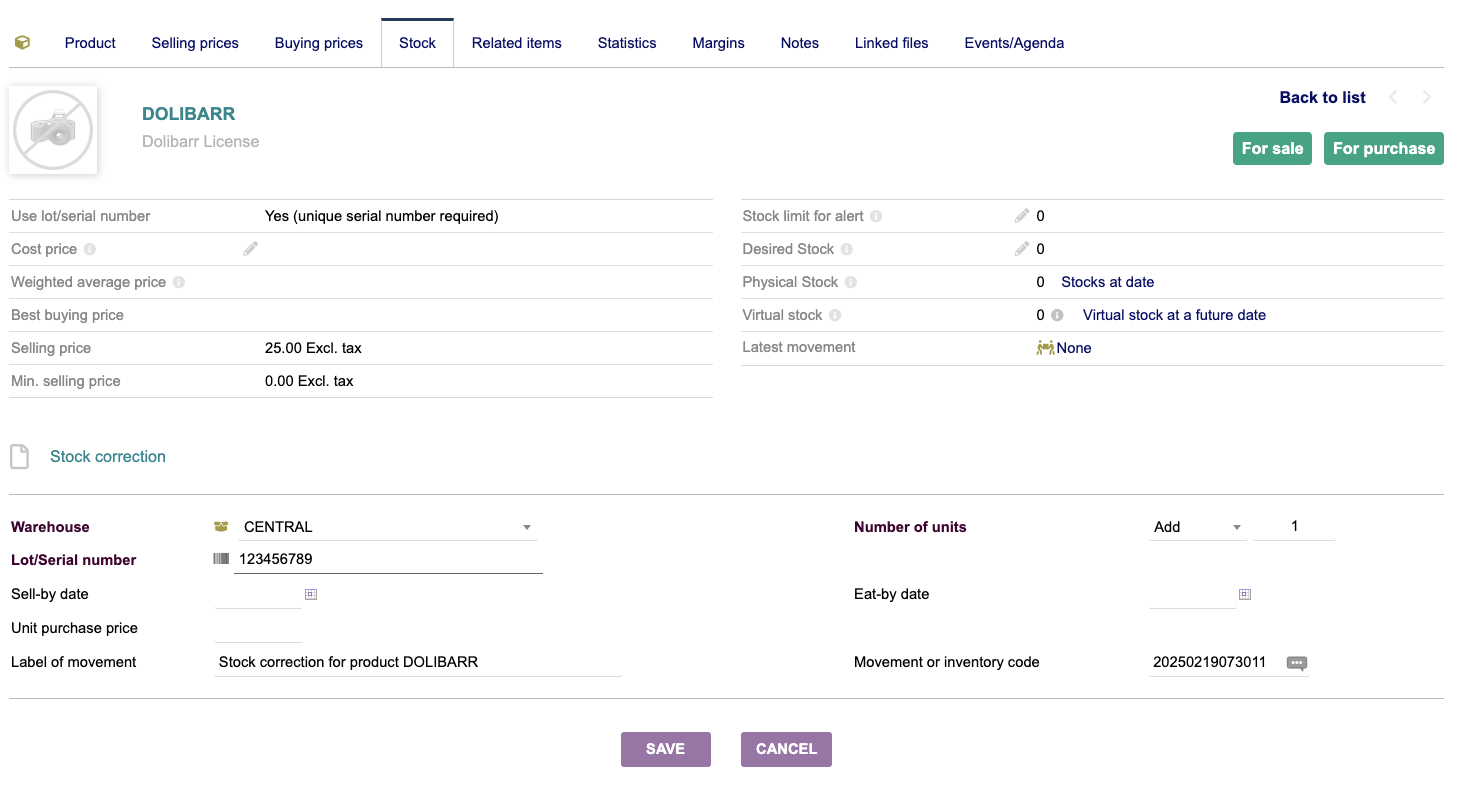Edit the Label of movement field

pyautogui.click(x=418, y=662)
